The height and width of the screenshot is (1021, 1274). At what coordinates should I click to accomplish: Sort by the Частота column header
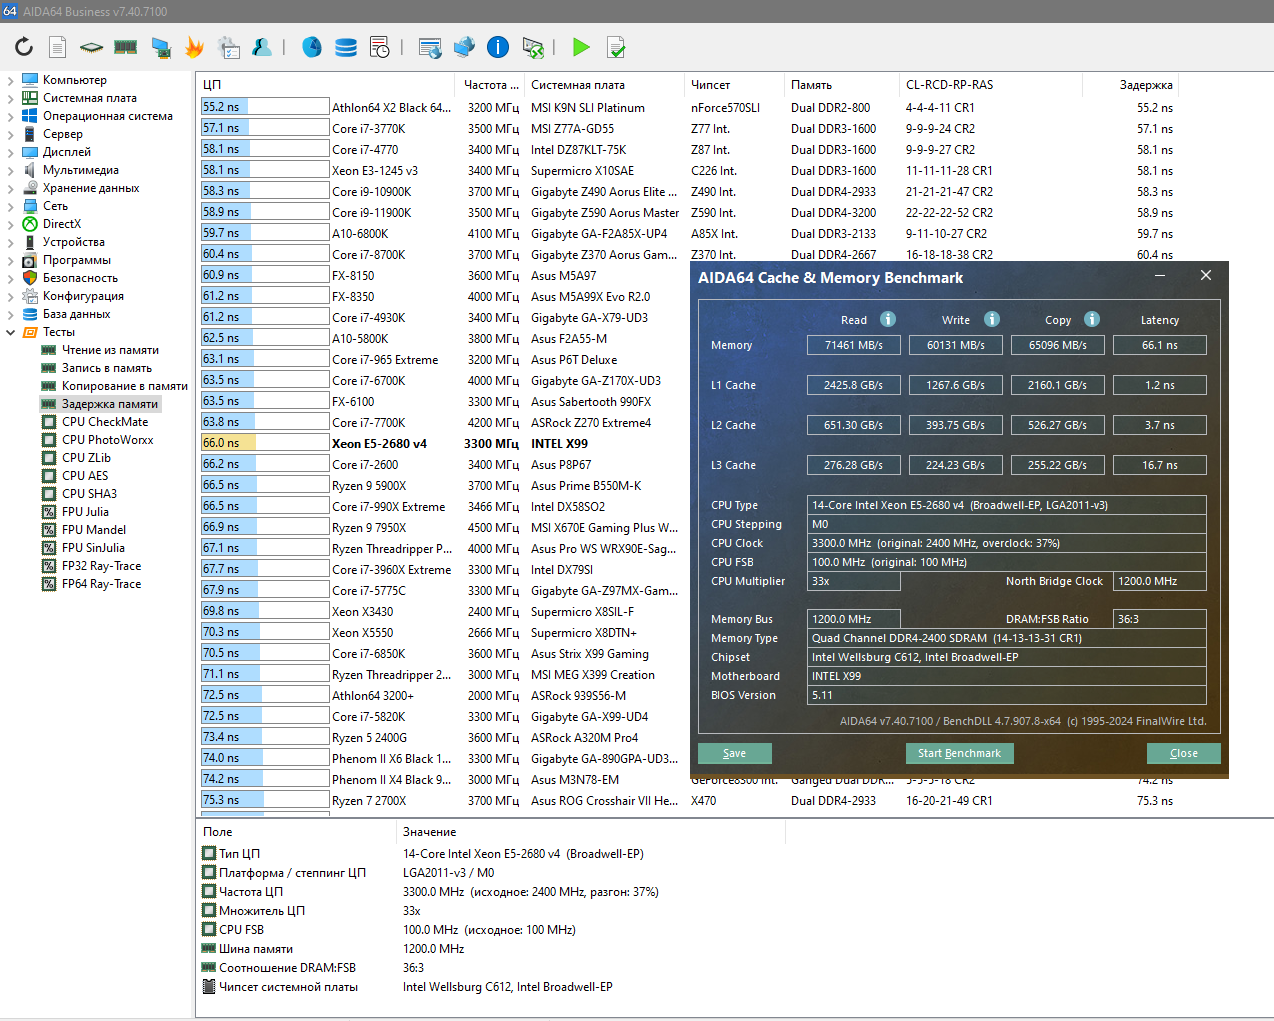point(490,85)
